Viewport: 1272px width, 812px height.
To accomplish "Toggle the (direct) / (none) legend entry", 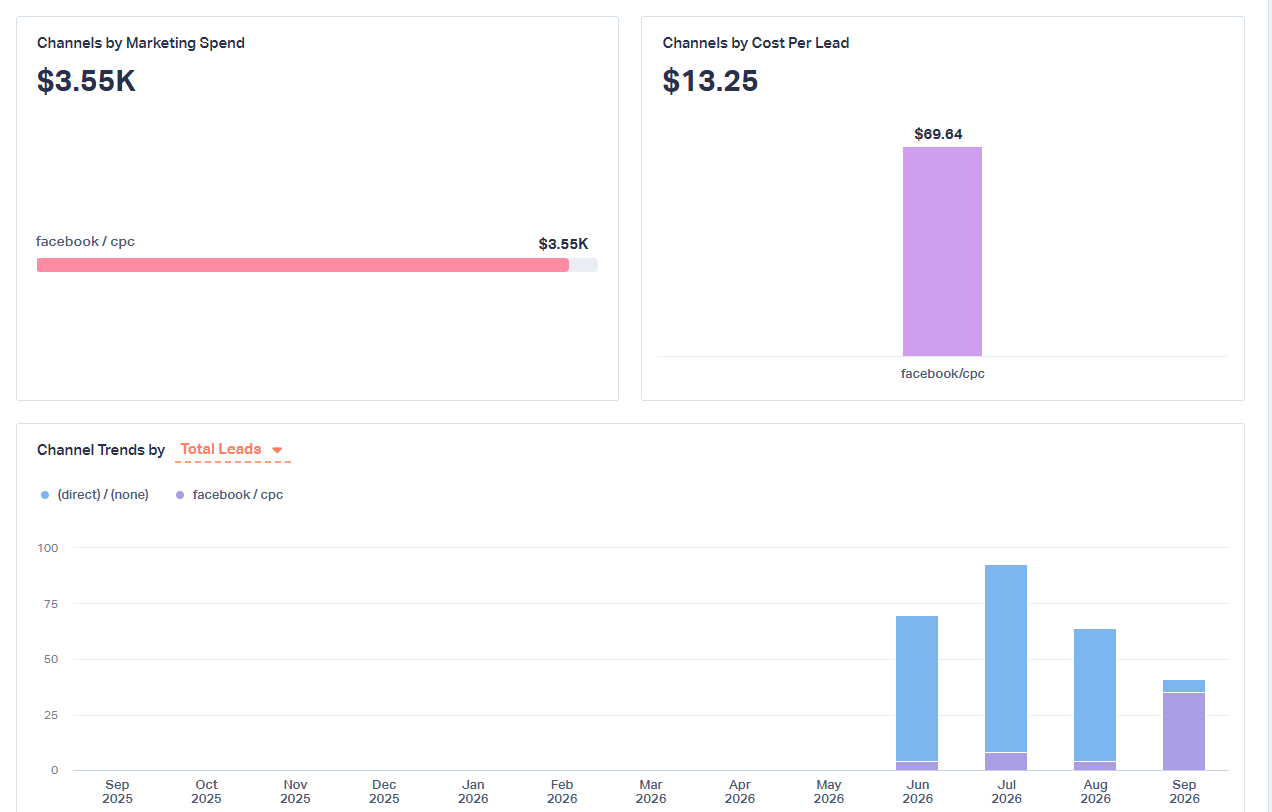I will pos(95,494).
